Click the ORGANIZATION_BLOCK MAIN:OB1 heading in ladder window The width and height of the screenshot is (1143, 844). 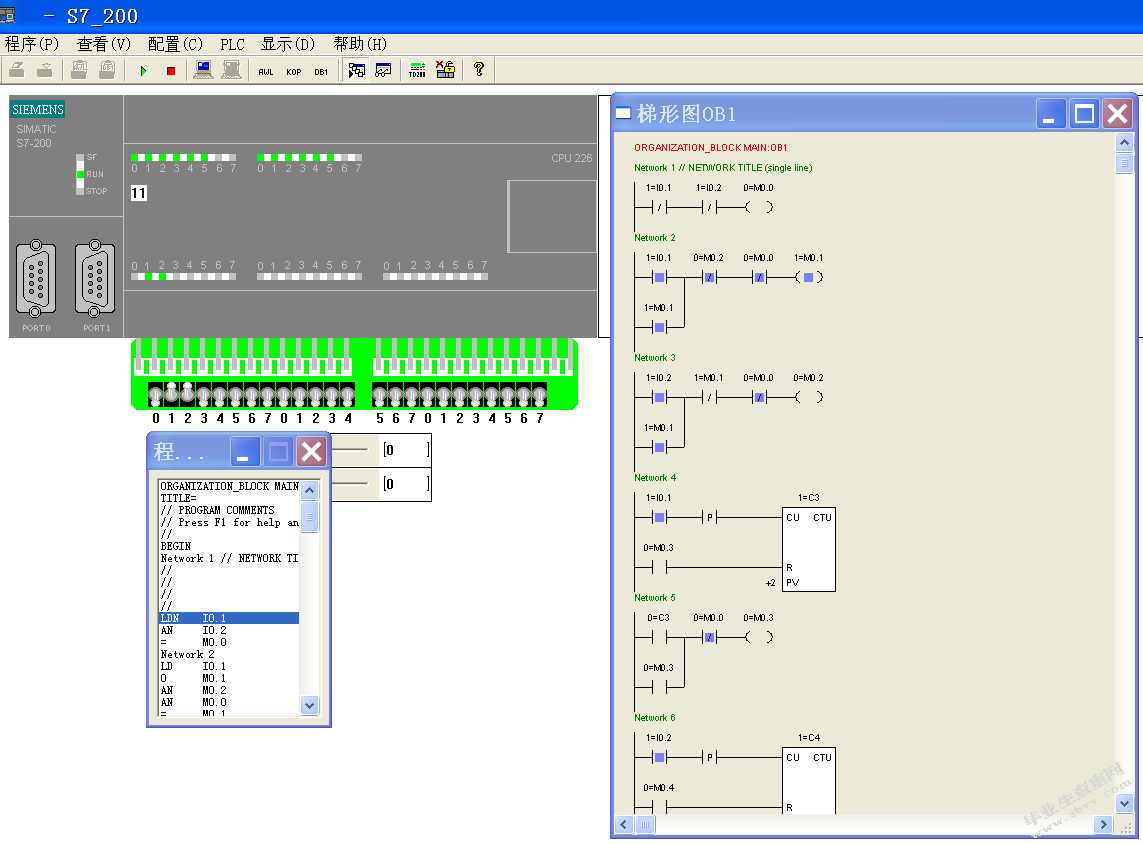710,147
